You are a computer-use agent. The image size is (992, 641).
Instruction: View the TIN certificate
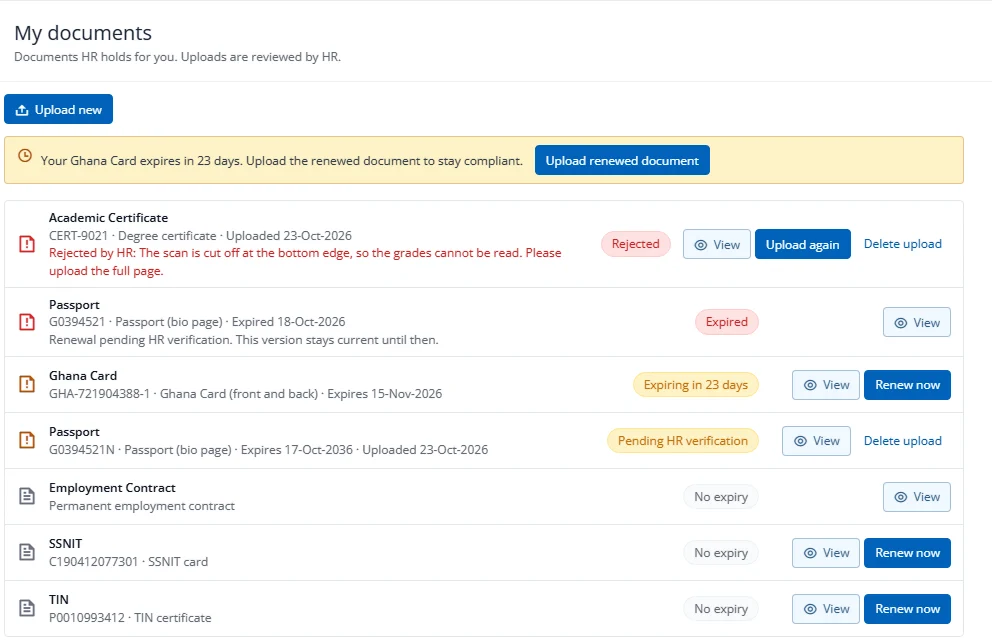coord(826,609)
